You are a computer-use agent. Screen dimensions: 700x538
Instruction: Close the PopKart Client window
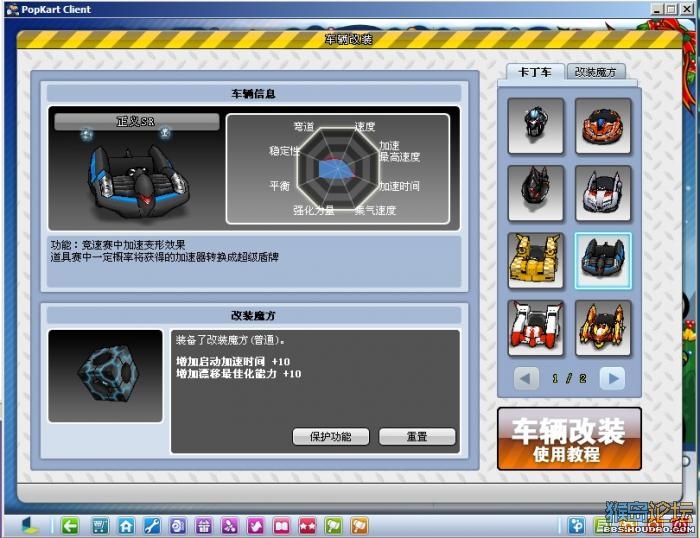tap(687, 9)
